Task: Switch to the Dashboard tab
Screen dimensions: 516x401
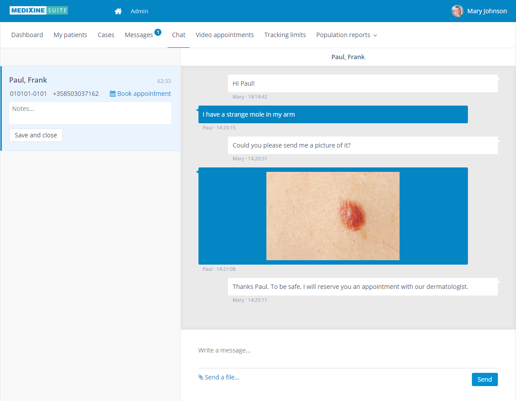Action: (27, 35)
